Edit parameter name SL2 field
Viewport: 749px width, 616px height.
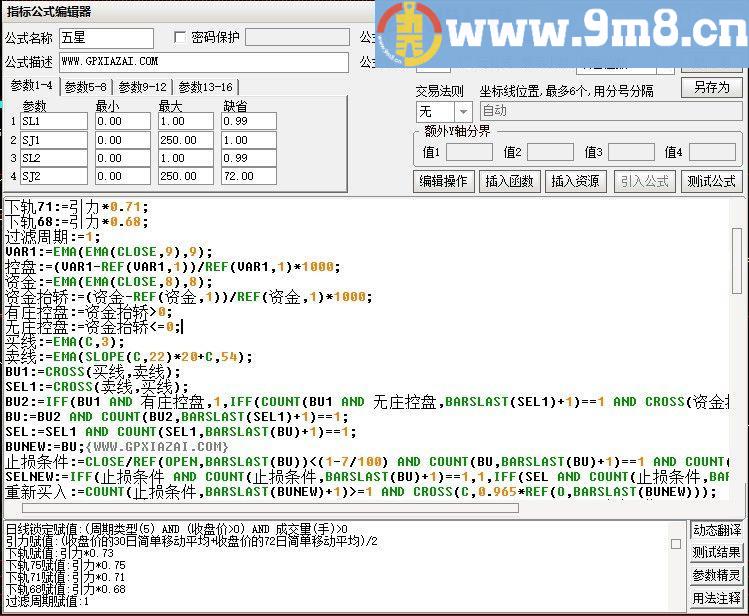54,158
